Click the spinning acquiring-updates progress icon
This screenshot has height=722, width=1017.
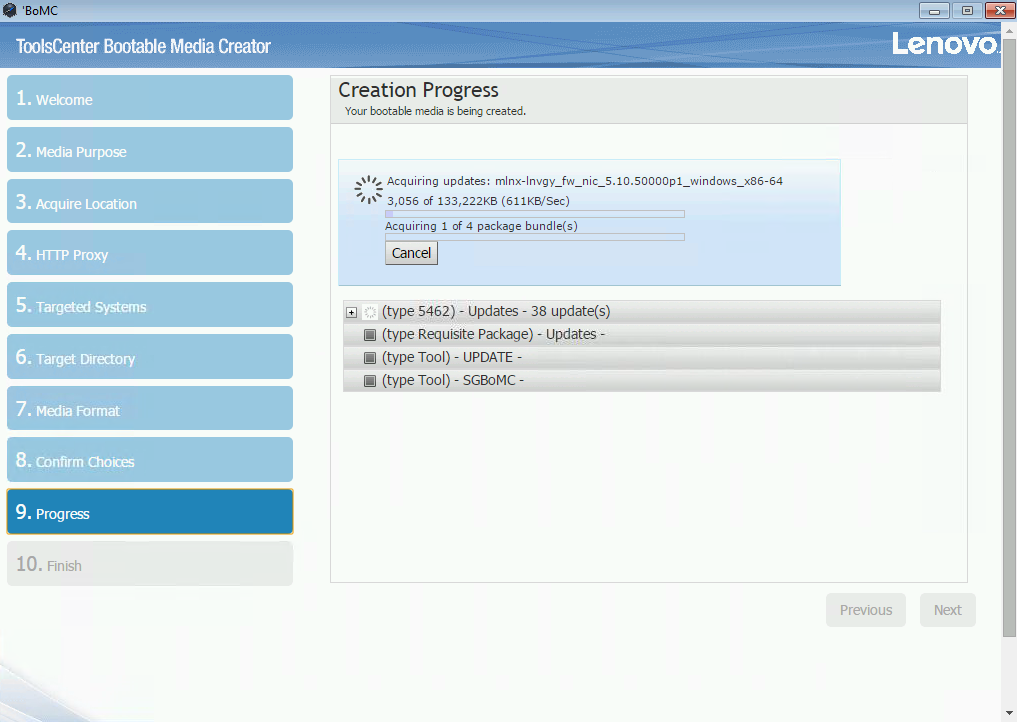coord(368,190)
